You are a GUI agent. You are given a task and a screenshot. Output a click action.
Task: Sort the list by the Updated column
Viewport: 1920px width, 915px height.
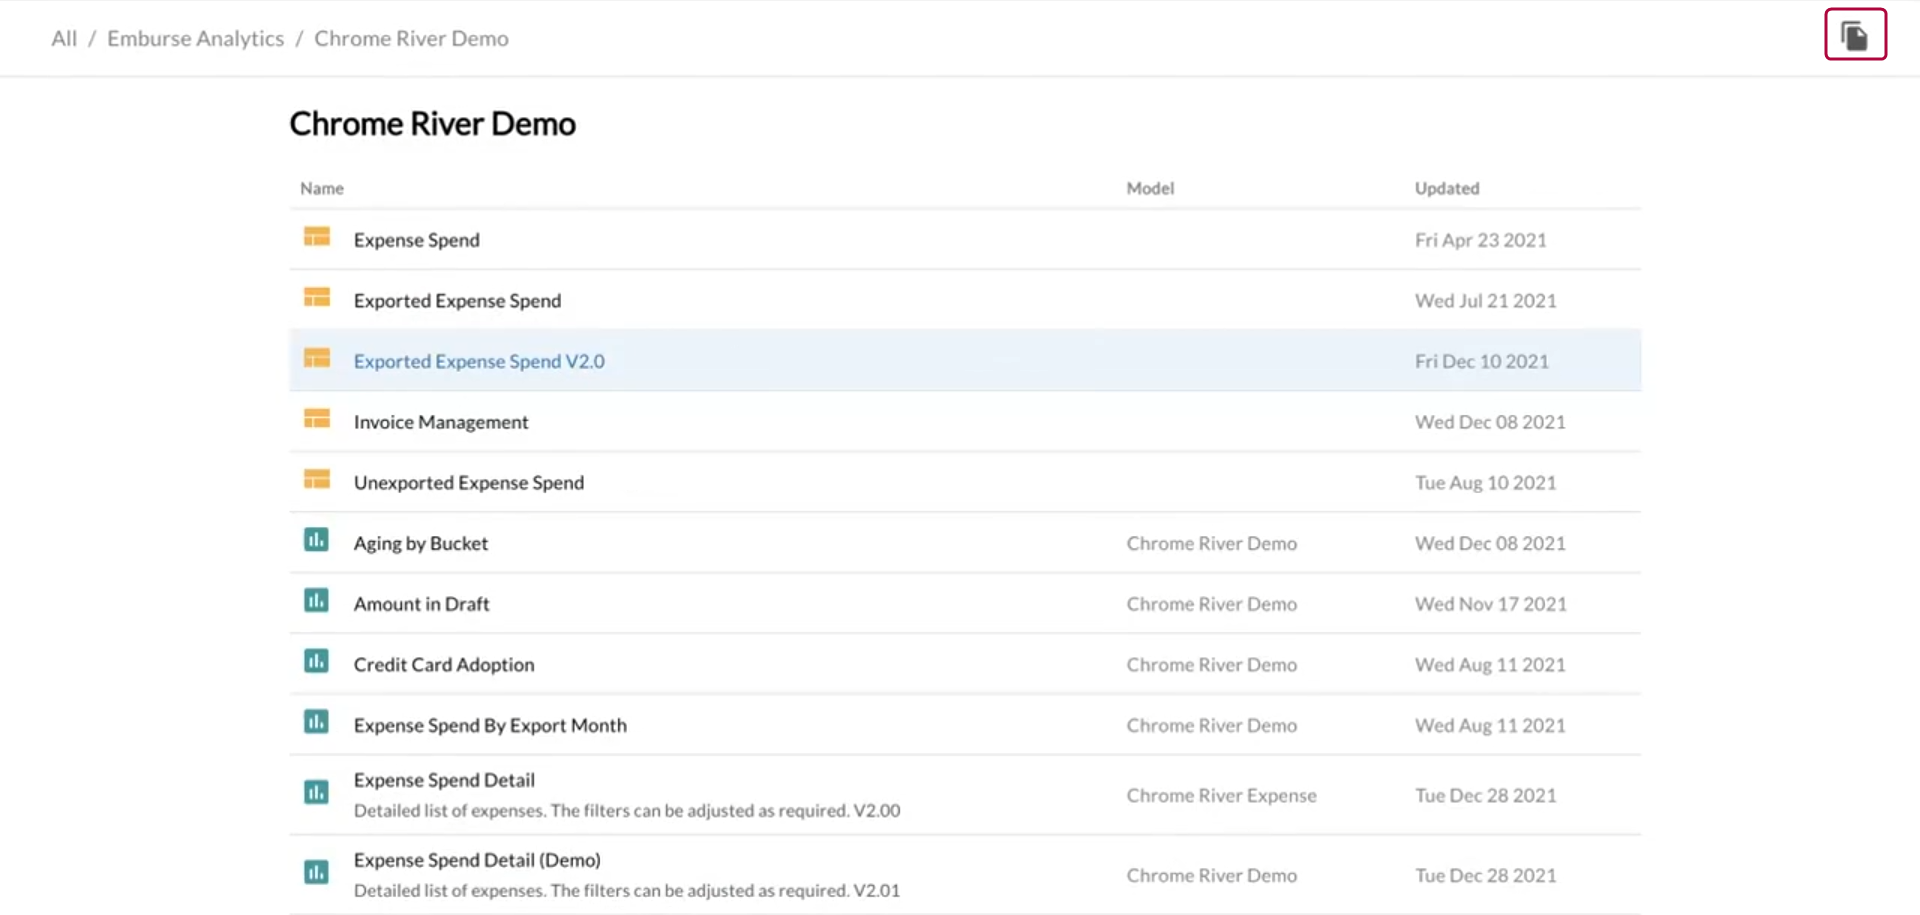1447,188
